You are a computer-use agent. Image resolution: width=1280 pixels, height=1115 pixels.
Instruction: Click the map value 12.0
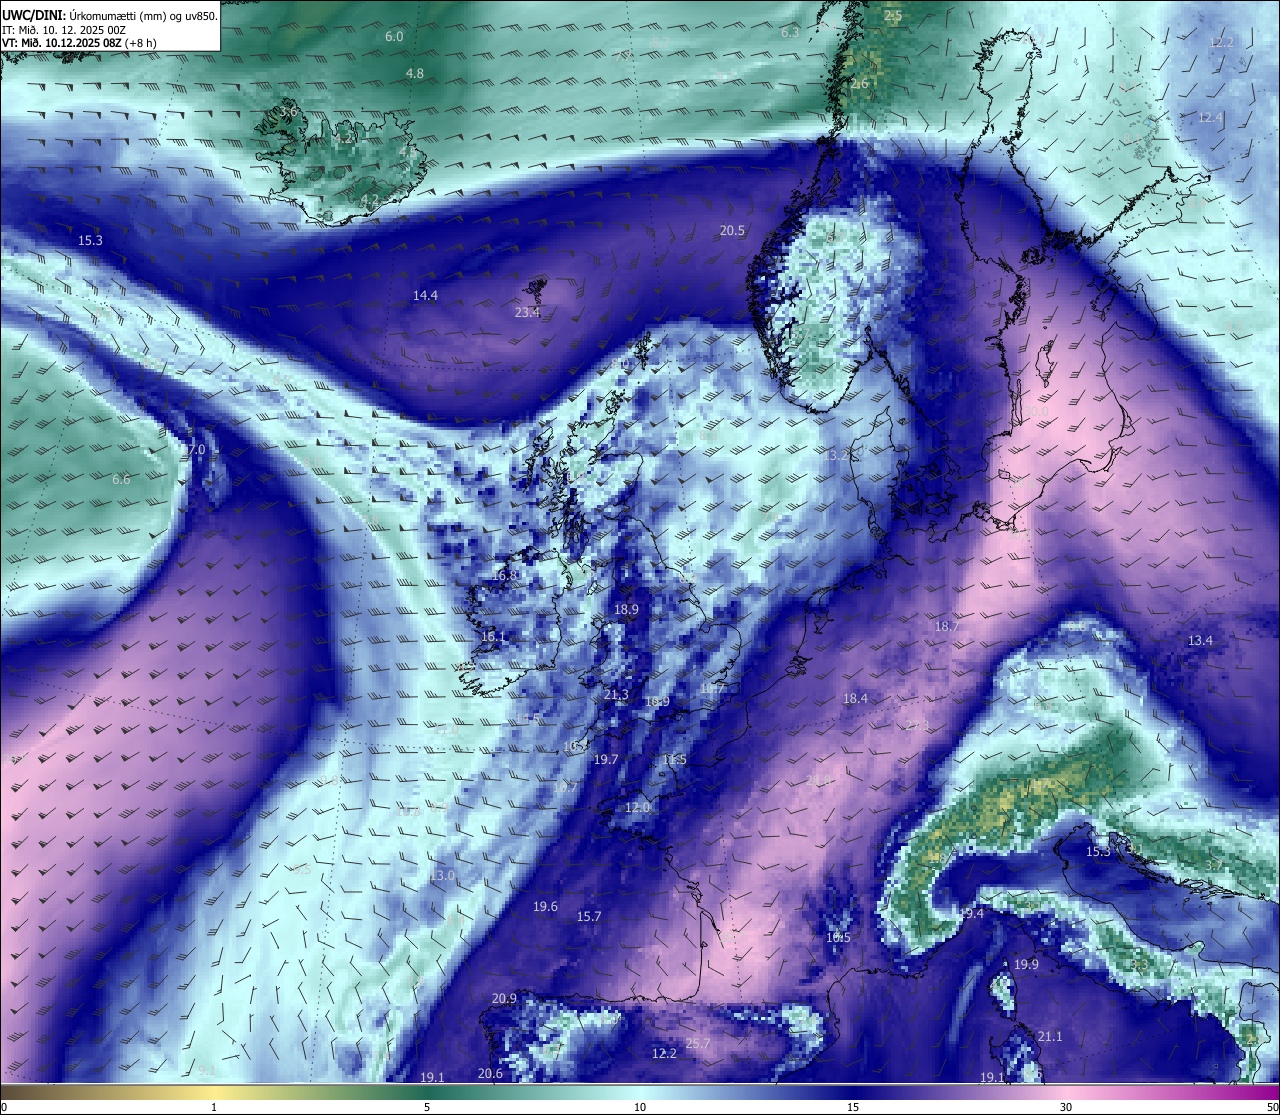[637, 808]
